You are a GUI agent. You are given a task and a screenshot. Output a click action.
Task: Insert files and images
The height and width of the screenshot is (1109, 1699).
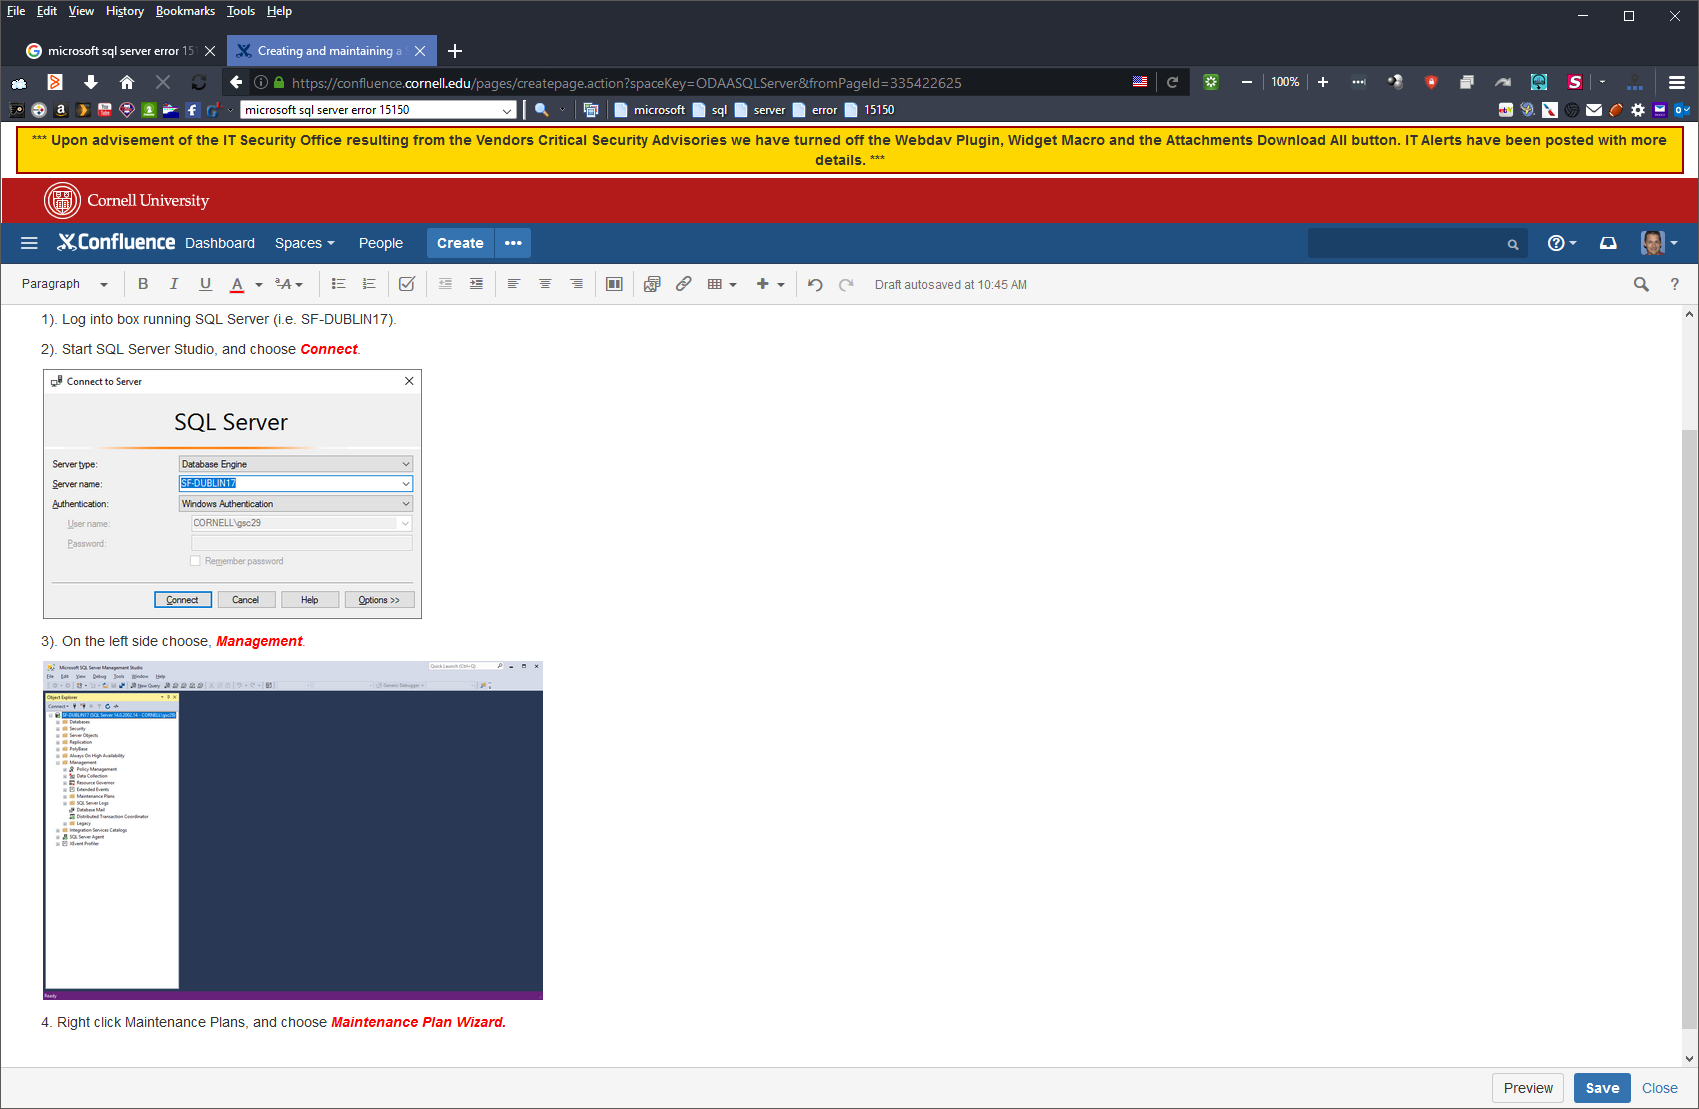coord(652,284)
